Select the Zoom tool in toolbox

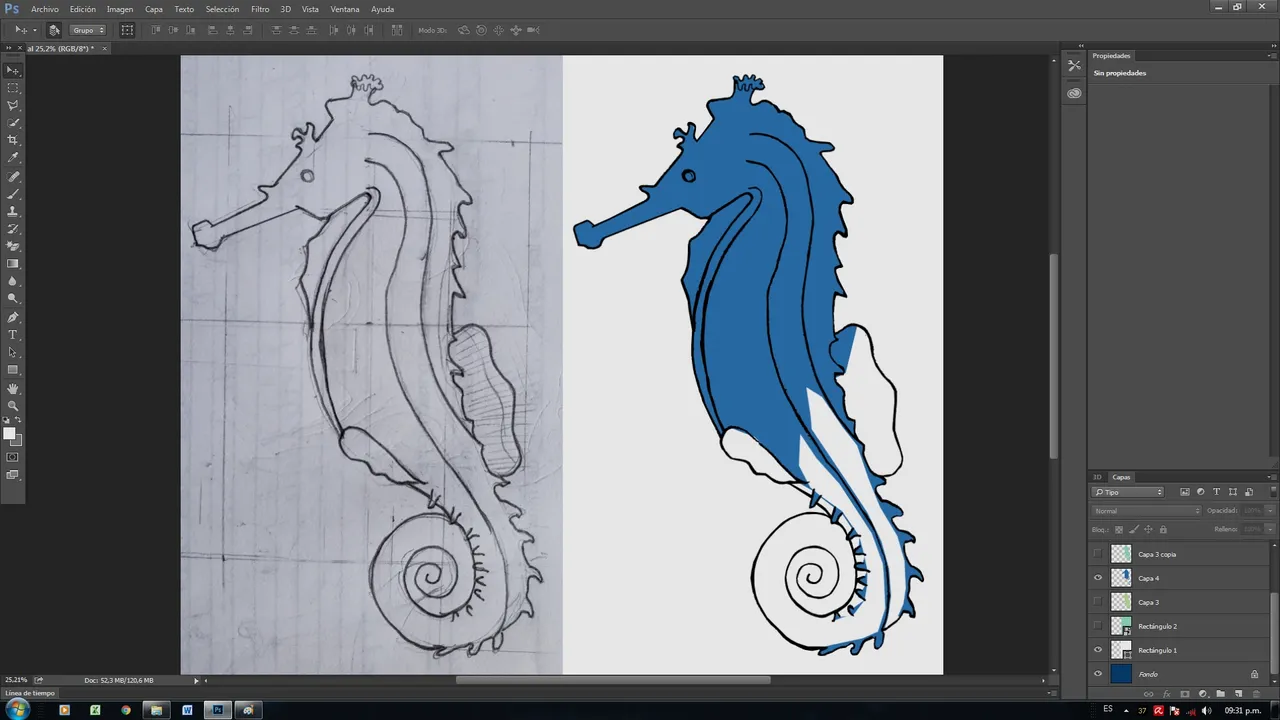13,405
